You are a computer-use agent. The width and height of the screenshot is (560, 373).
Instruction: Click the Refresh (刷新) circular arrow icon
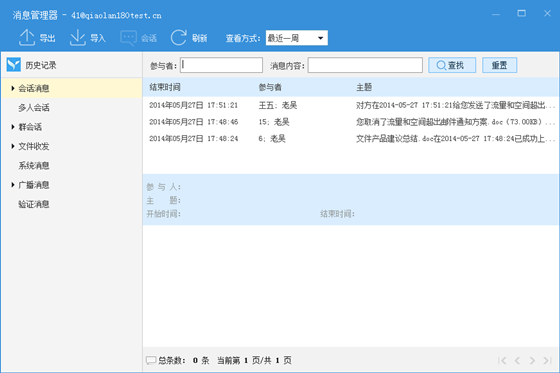179,38
